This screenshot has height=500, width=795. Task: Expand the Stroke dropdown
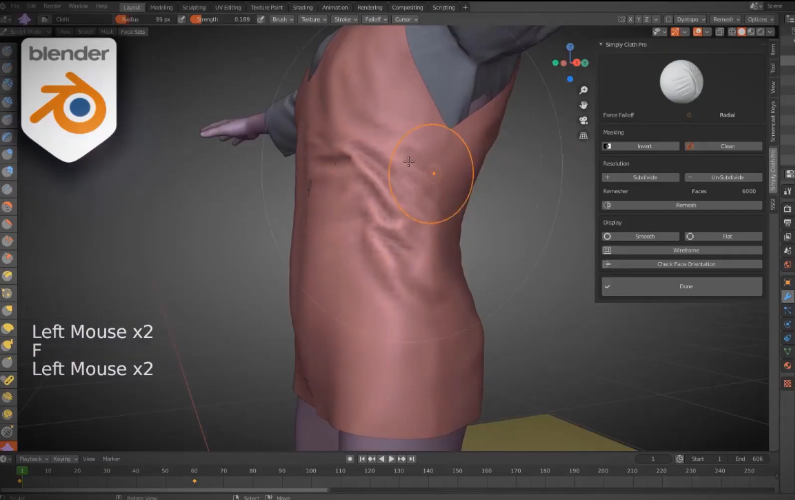coord(345,19)
